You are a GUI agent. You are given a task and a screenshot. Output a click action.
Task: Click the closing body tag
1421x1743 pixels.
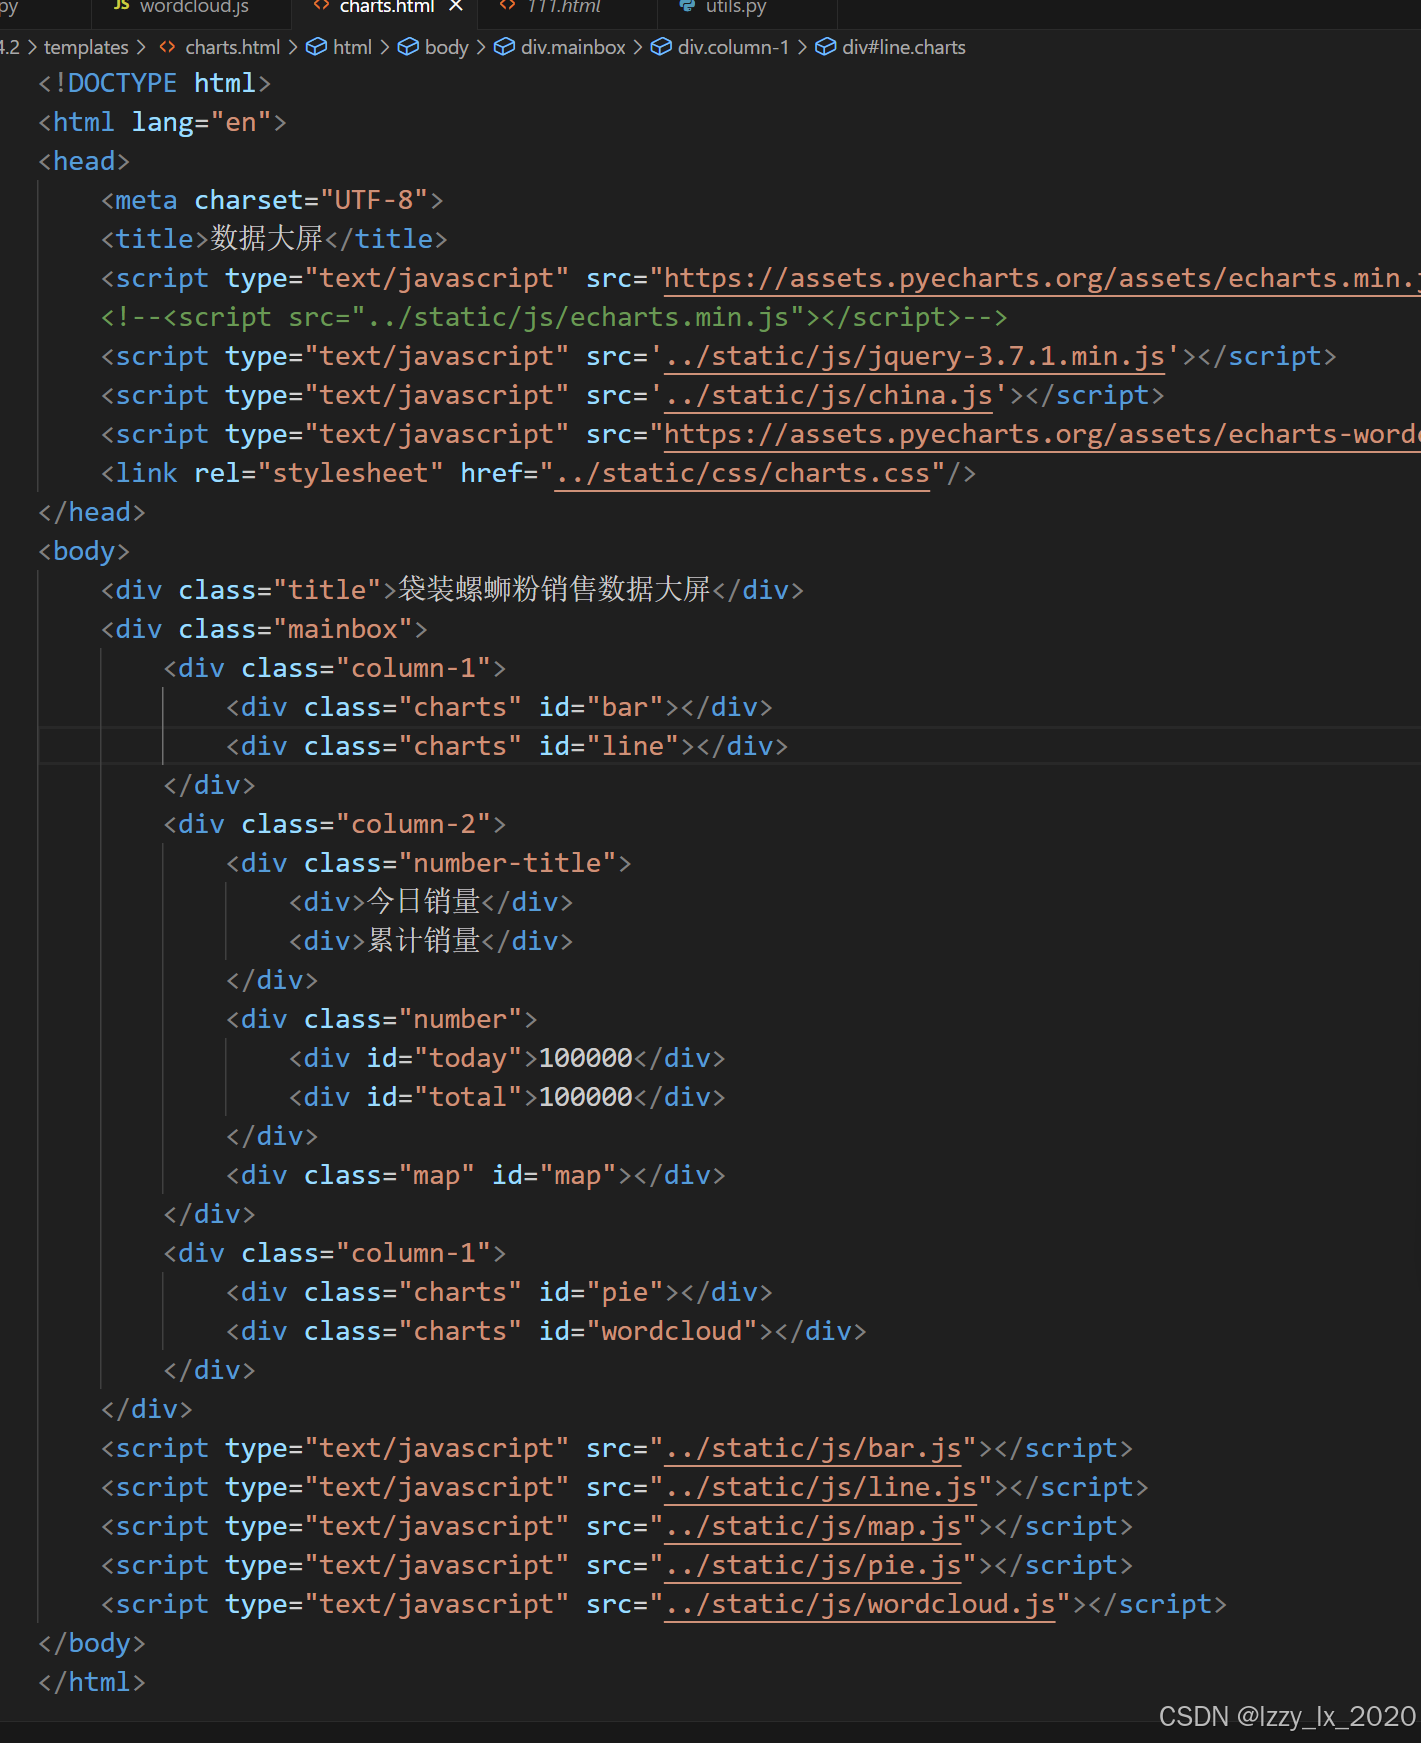pos(92,1643)
